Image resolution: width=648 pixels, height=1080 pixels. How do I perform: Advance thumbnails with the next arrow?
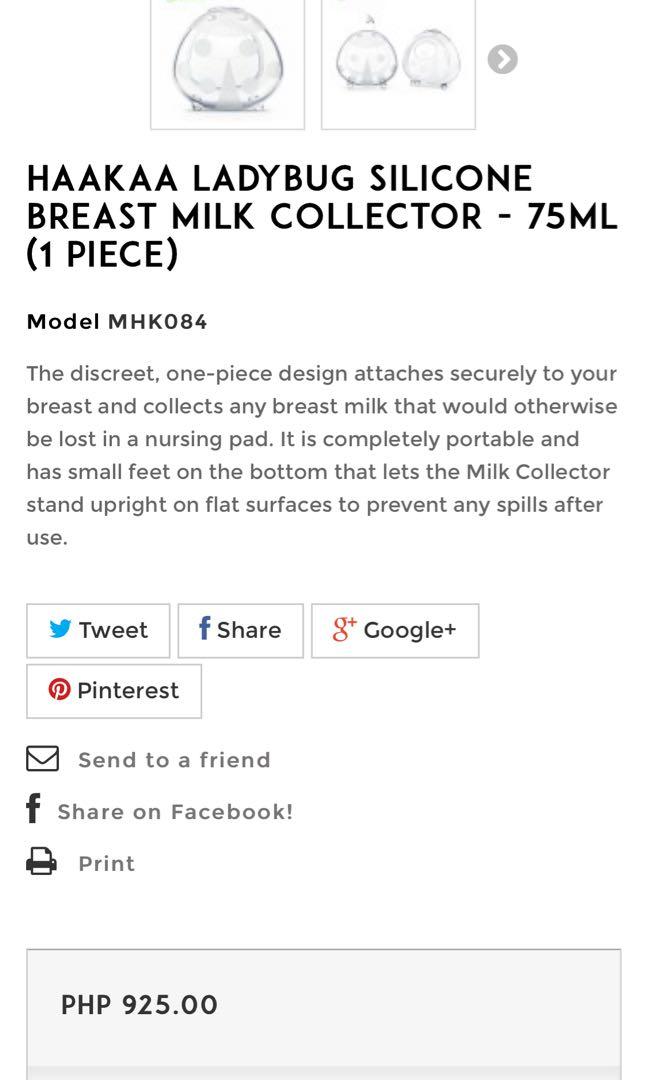502,60
